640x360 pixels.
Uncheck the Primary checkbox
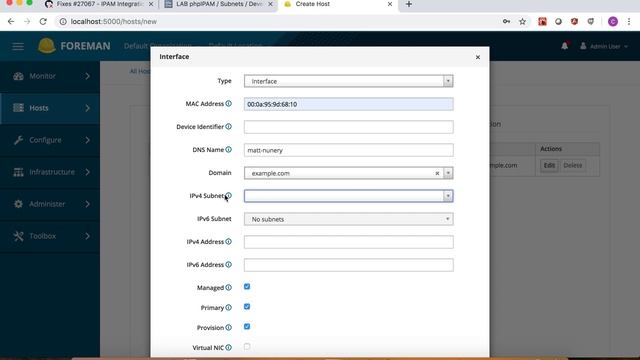coord(247,307)
